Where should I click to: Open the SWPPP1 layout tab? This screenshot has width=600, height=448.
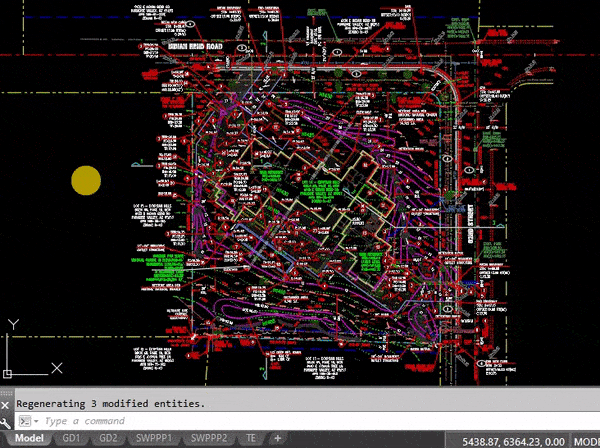(154, 438)
